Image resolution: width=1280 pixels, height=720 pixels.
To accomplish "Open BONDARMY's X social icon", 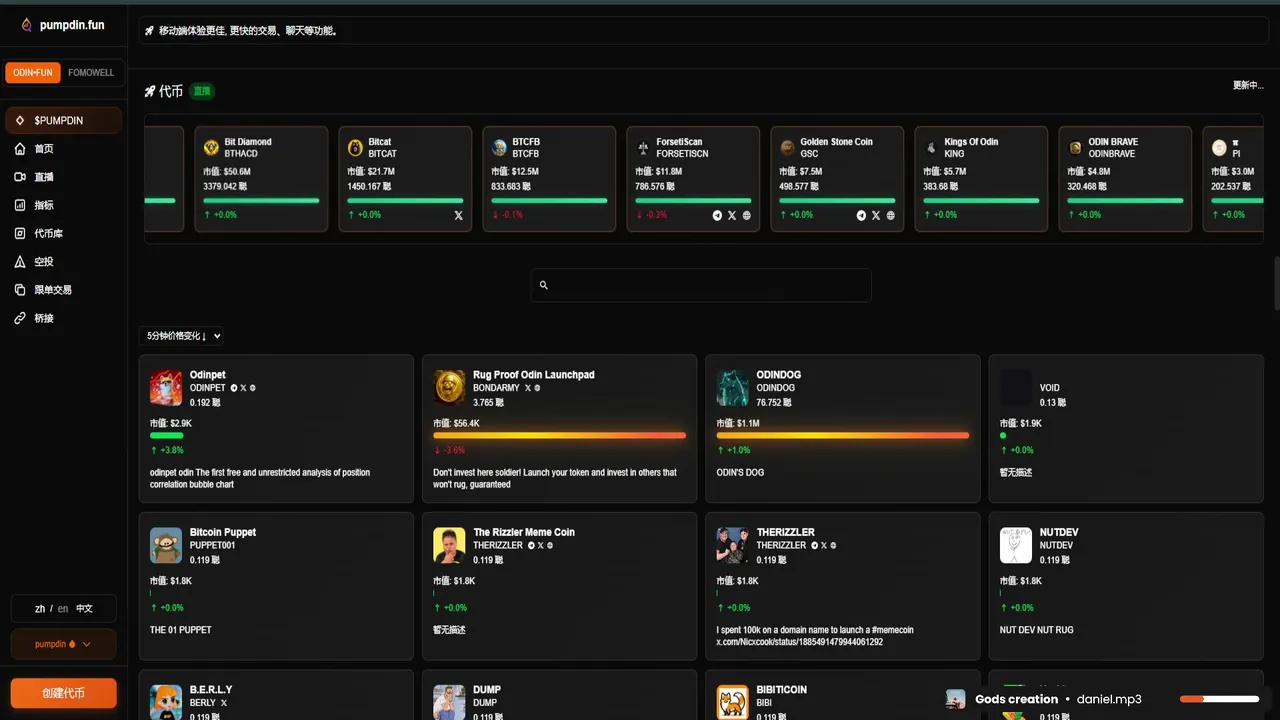I will 528,388.
